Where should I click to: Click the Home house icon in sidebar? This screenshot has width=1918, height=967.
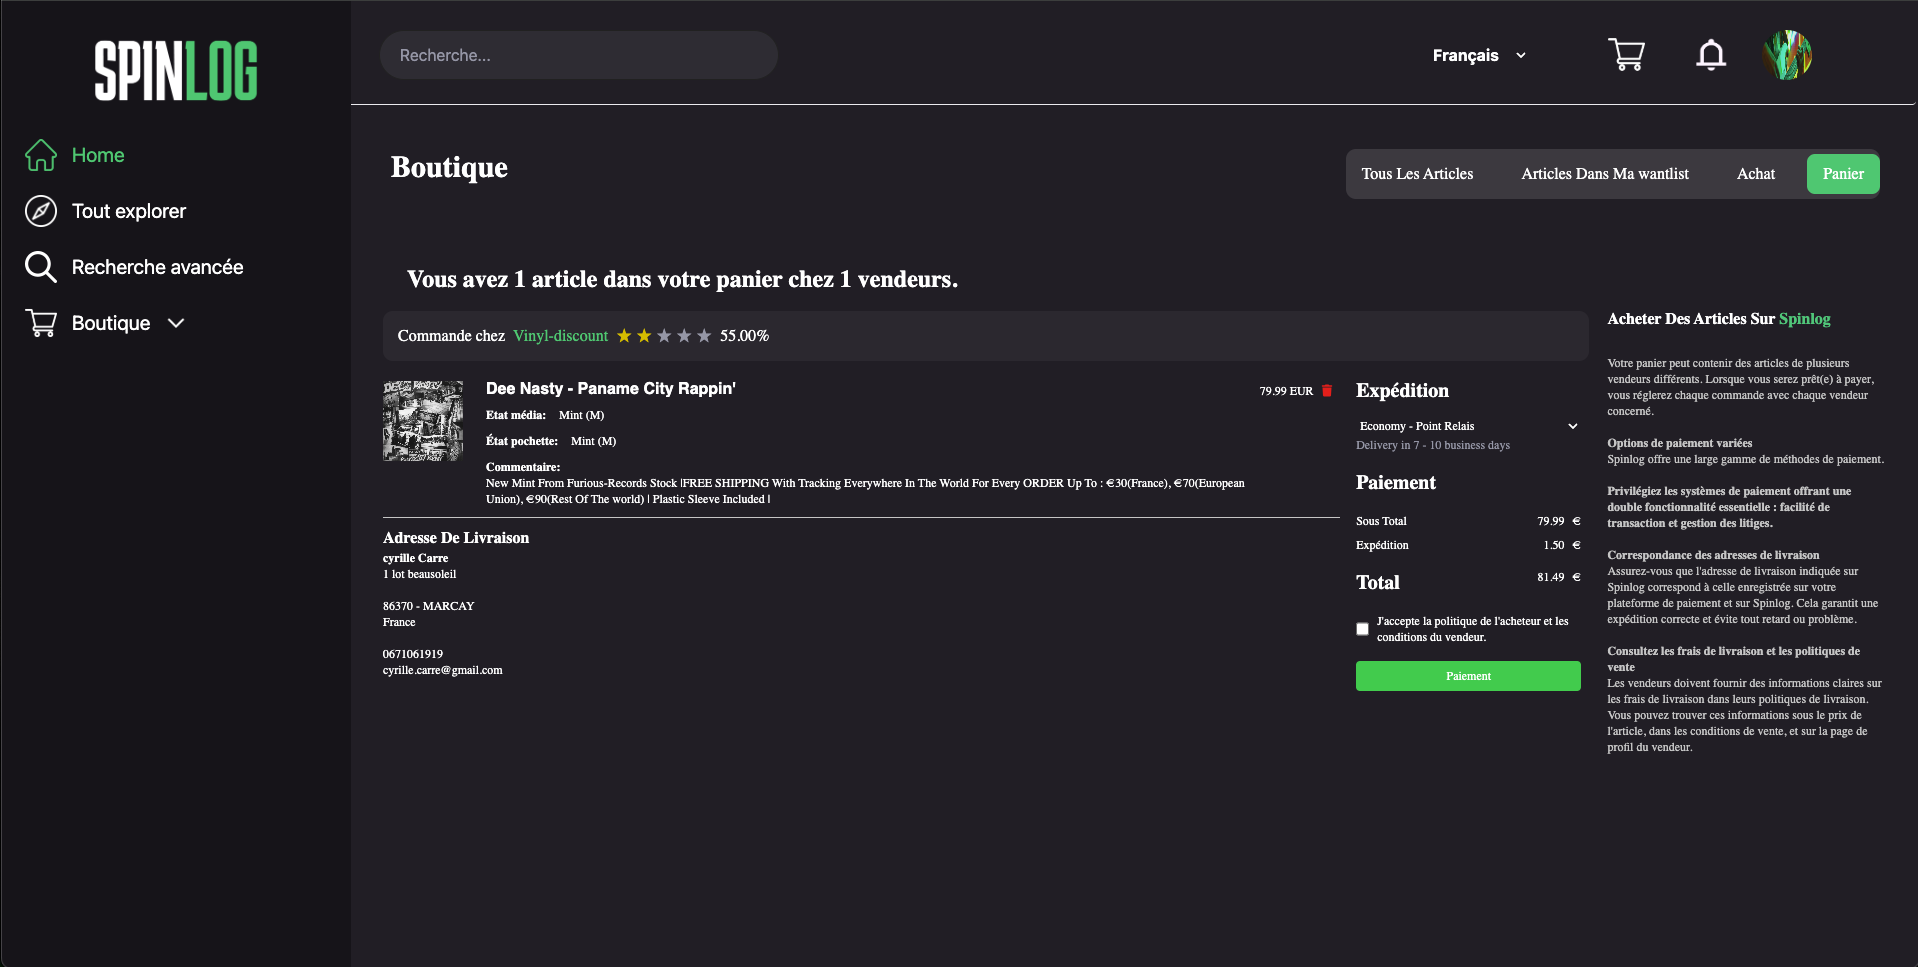click(x=41, y=155)
